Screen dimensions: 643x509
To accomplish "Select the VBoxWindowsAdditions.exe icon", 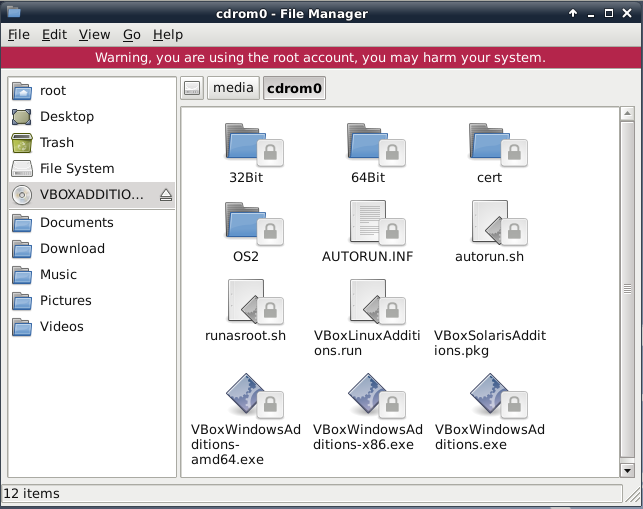I will point(498,396).
